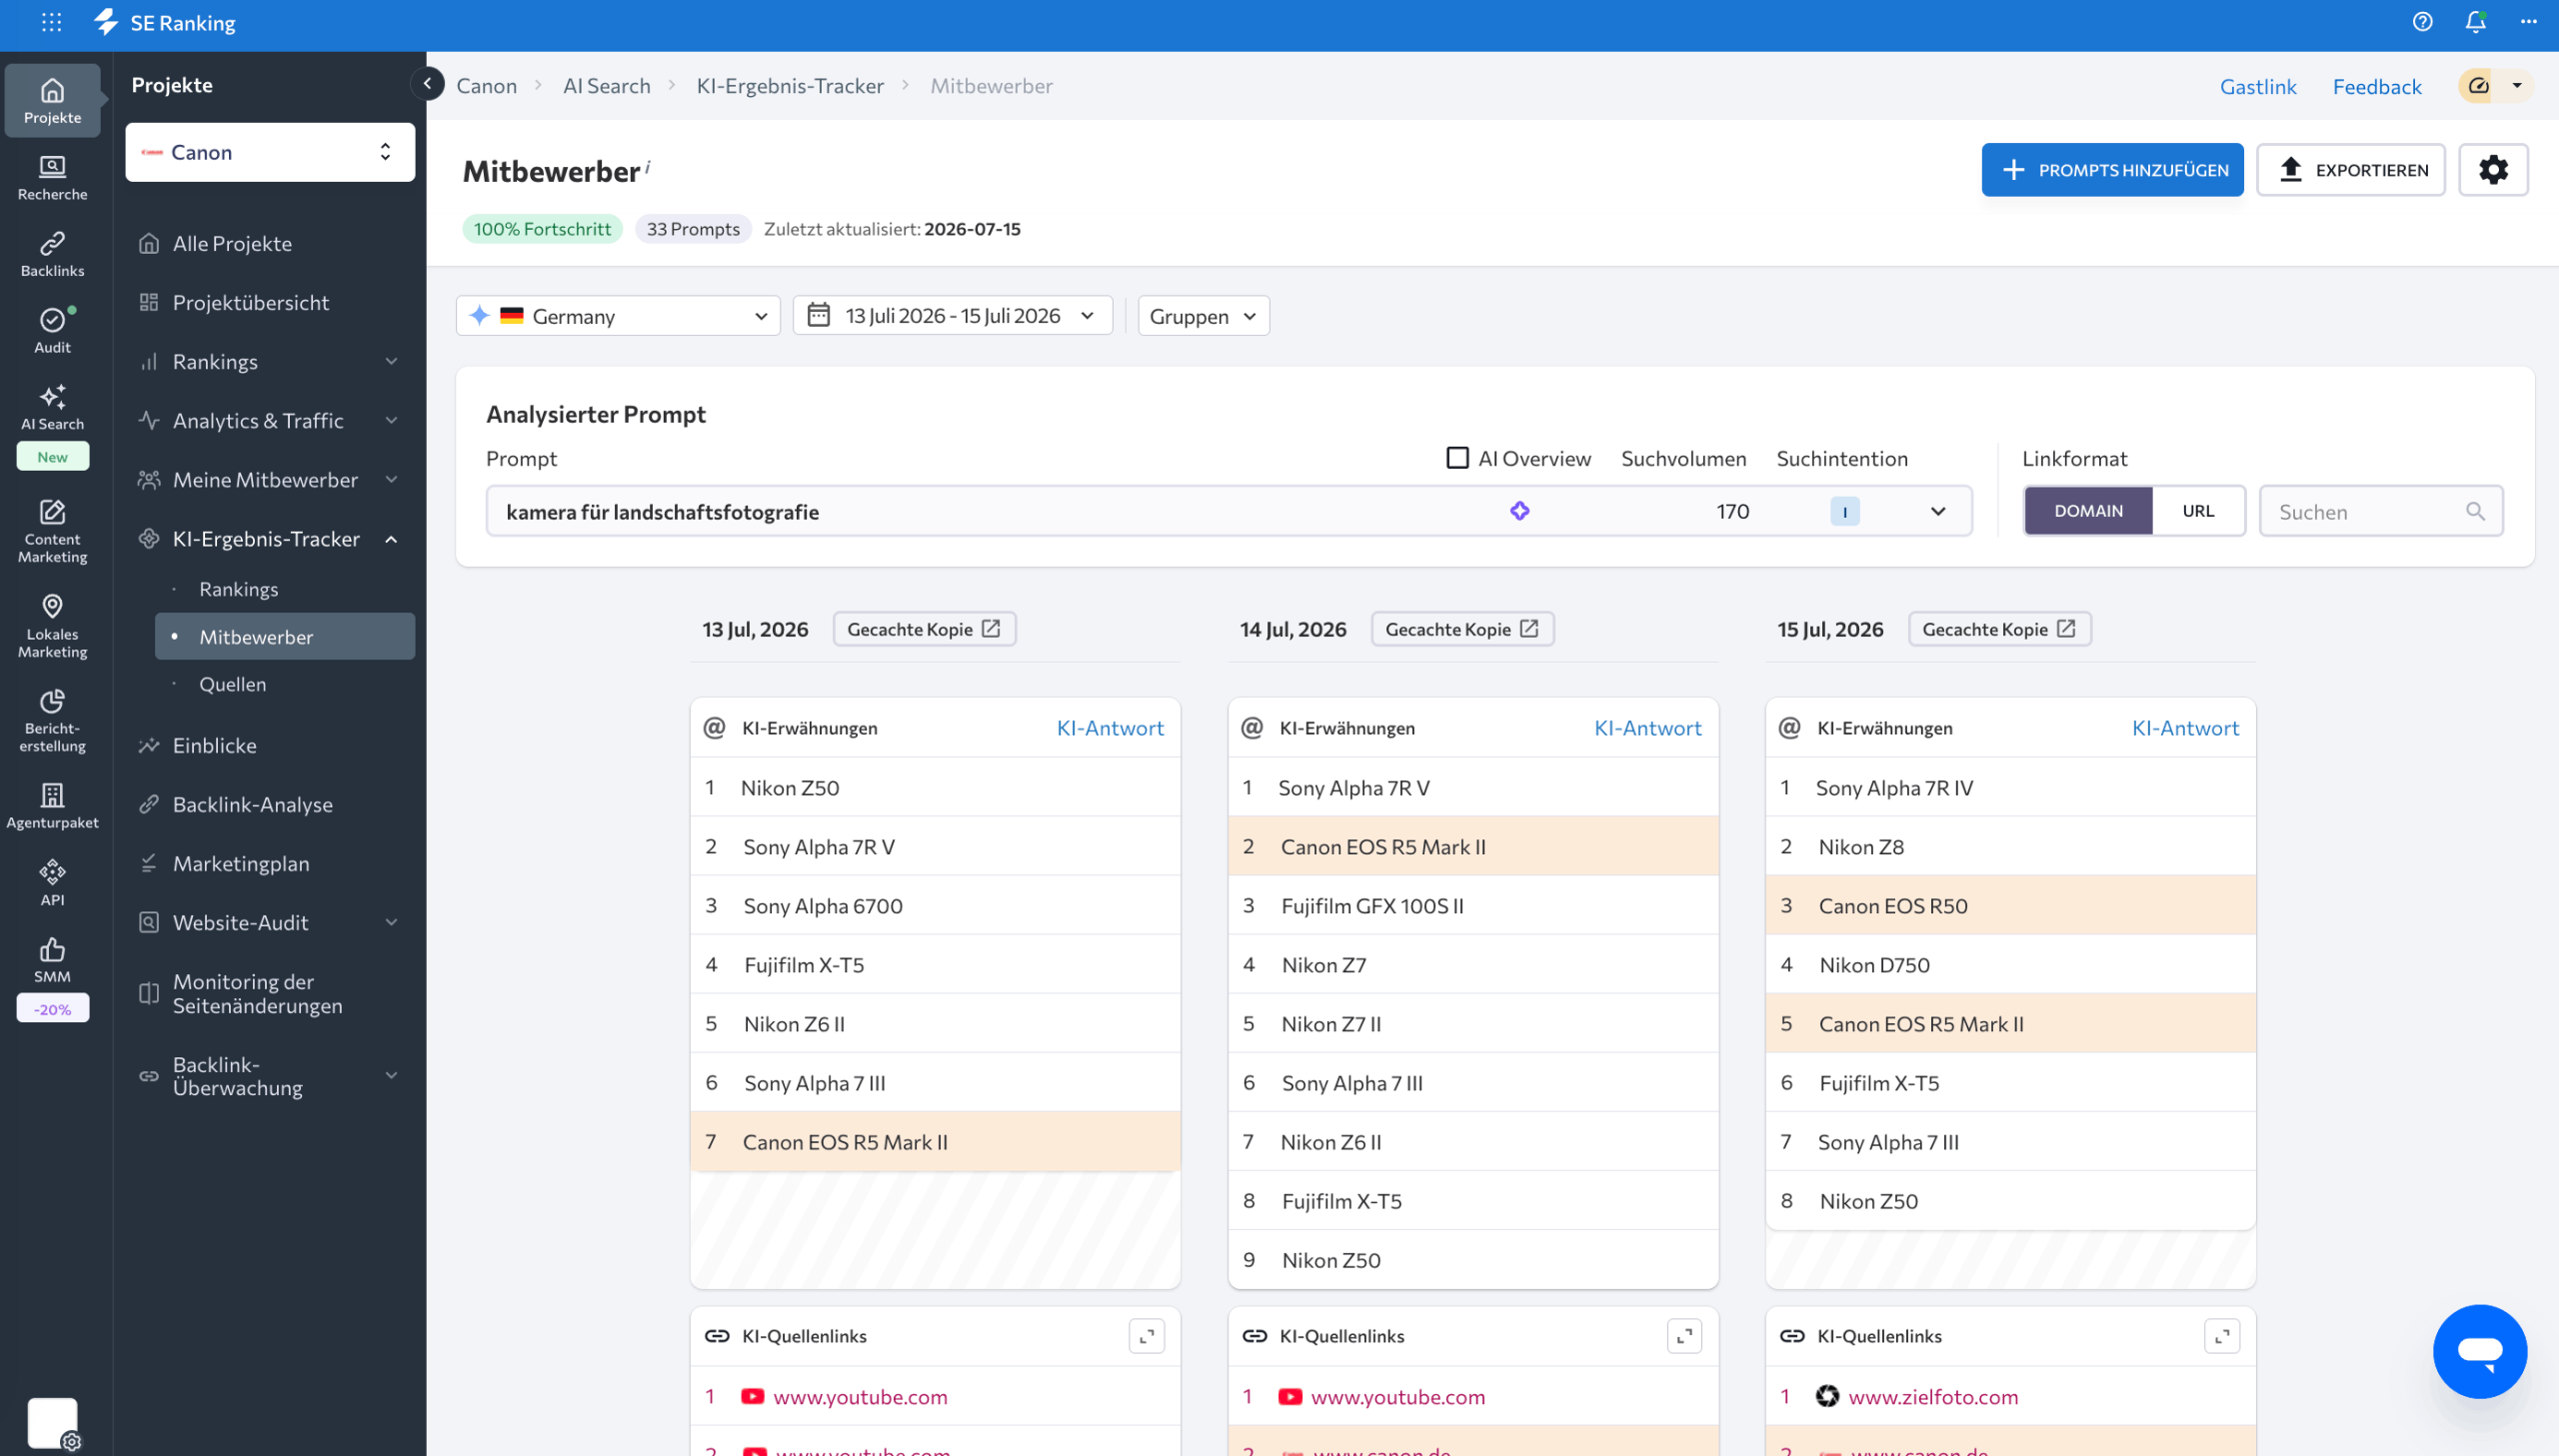Open Lokales Marketing in the left rail
Viewport: 2559px width, 1456px height.
coord(53,627)
